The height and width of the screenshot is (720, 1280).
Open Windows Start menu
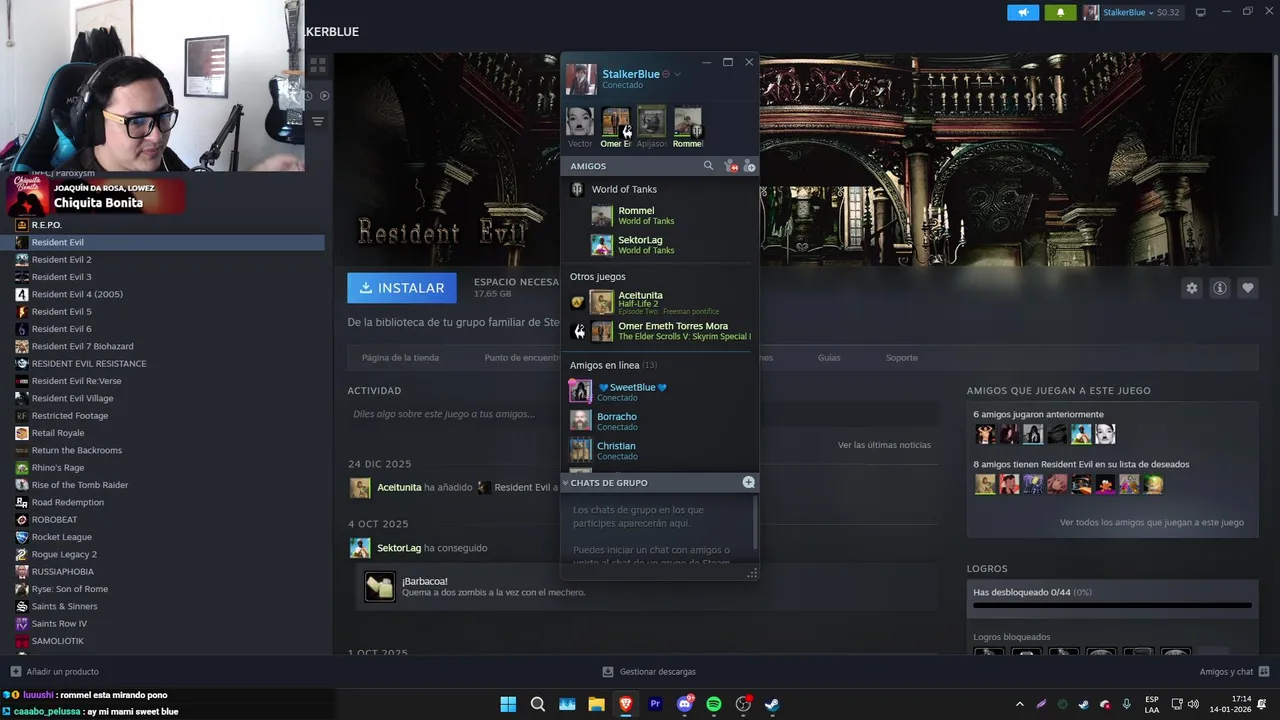508,704
